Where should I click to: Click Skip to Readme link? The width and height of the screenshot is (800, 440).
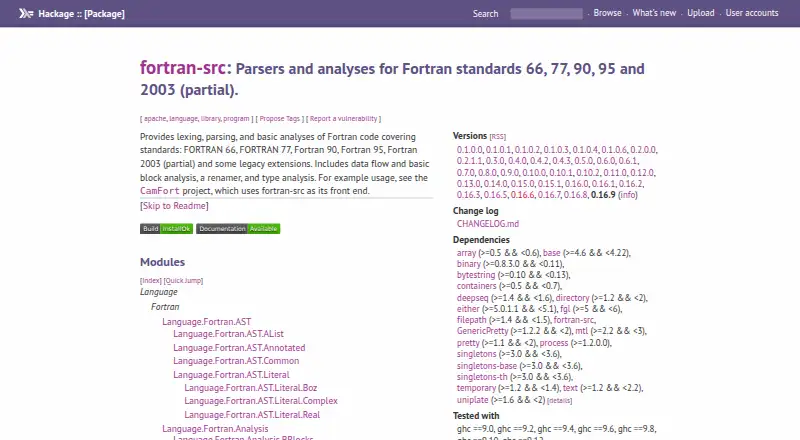(x=174, y=206)
